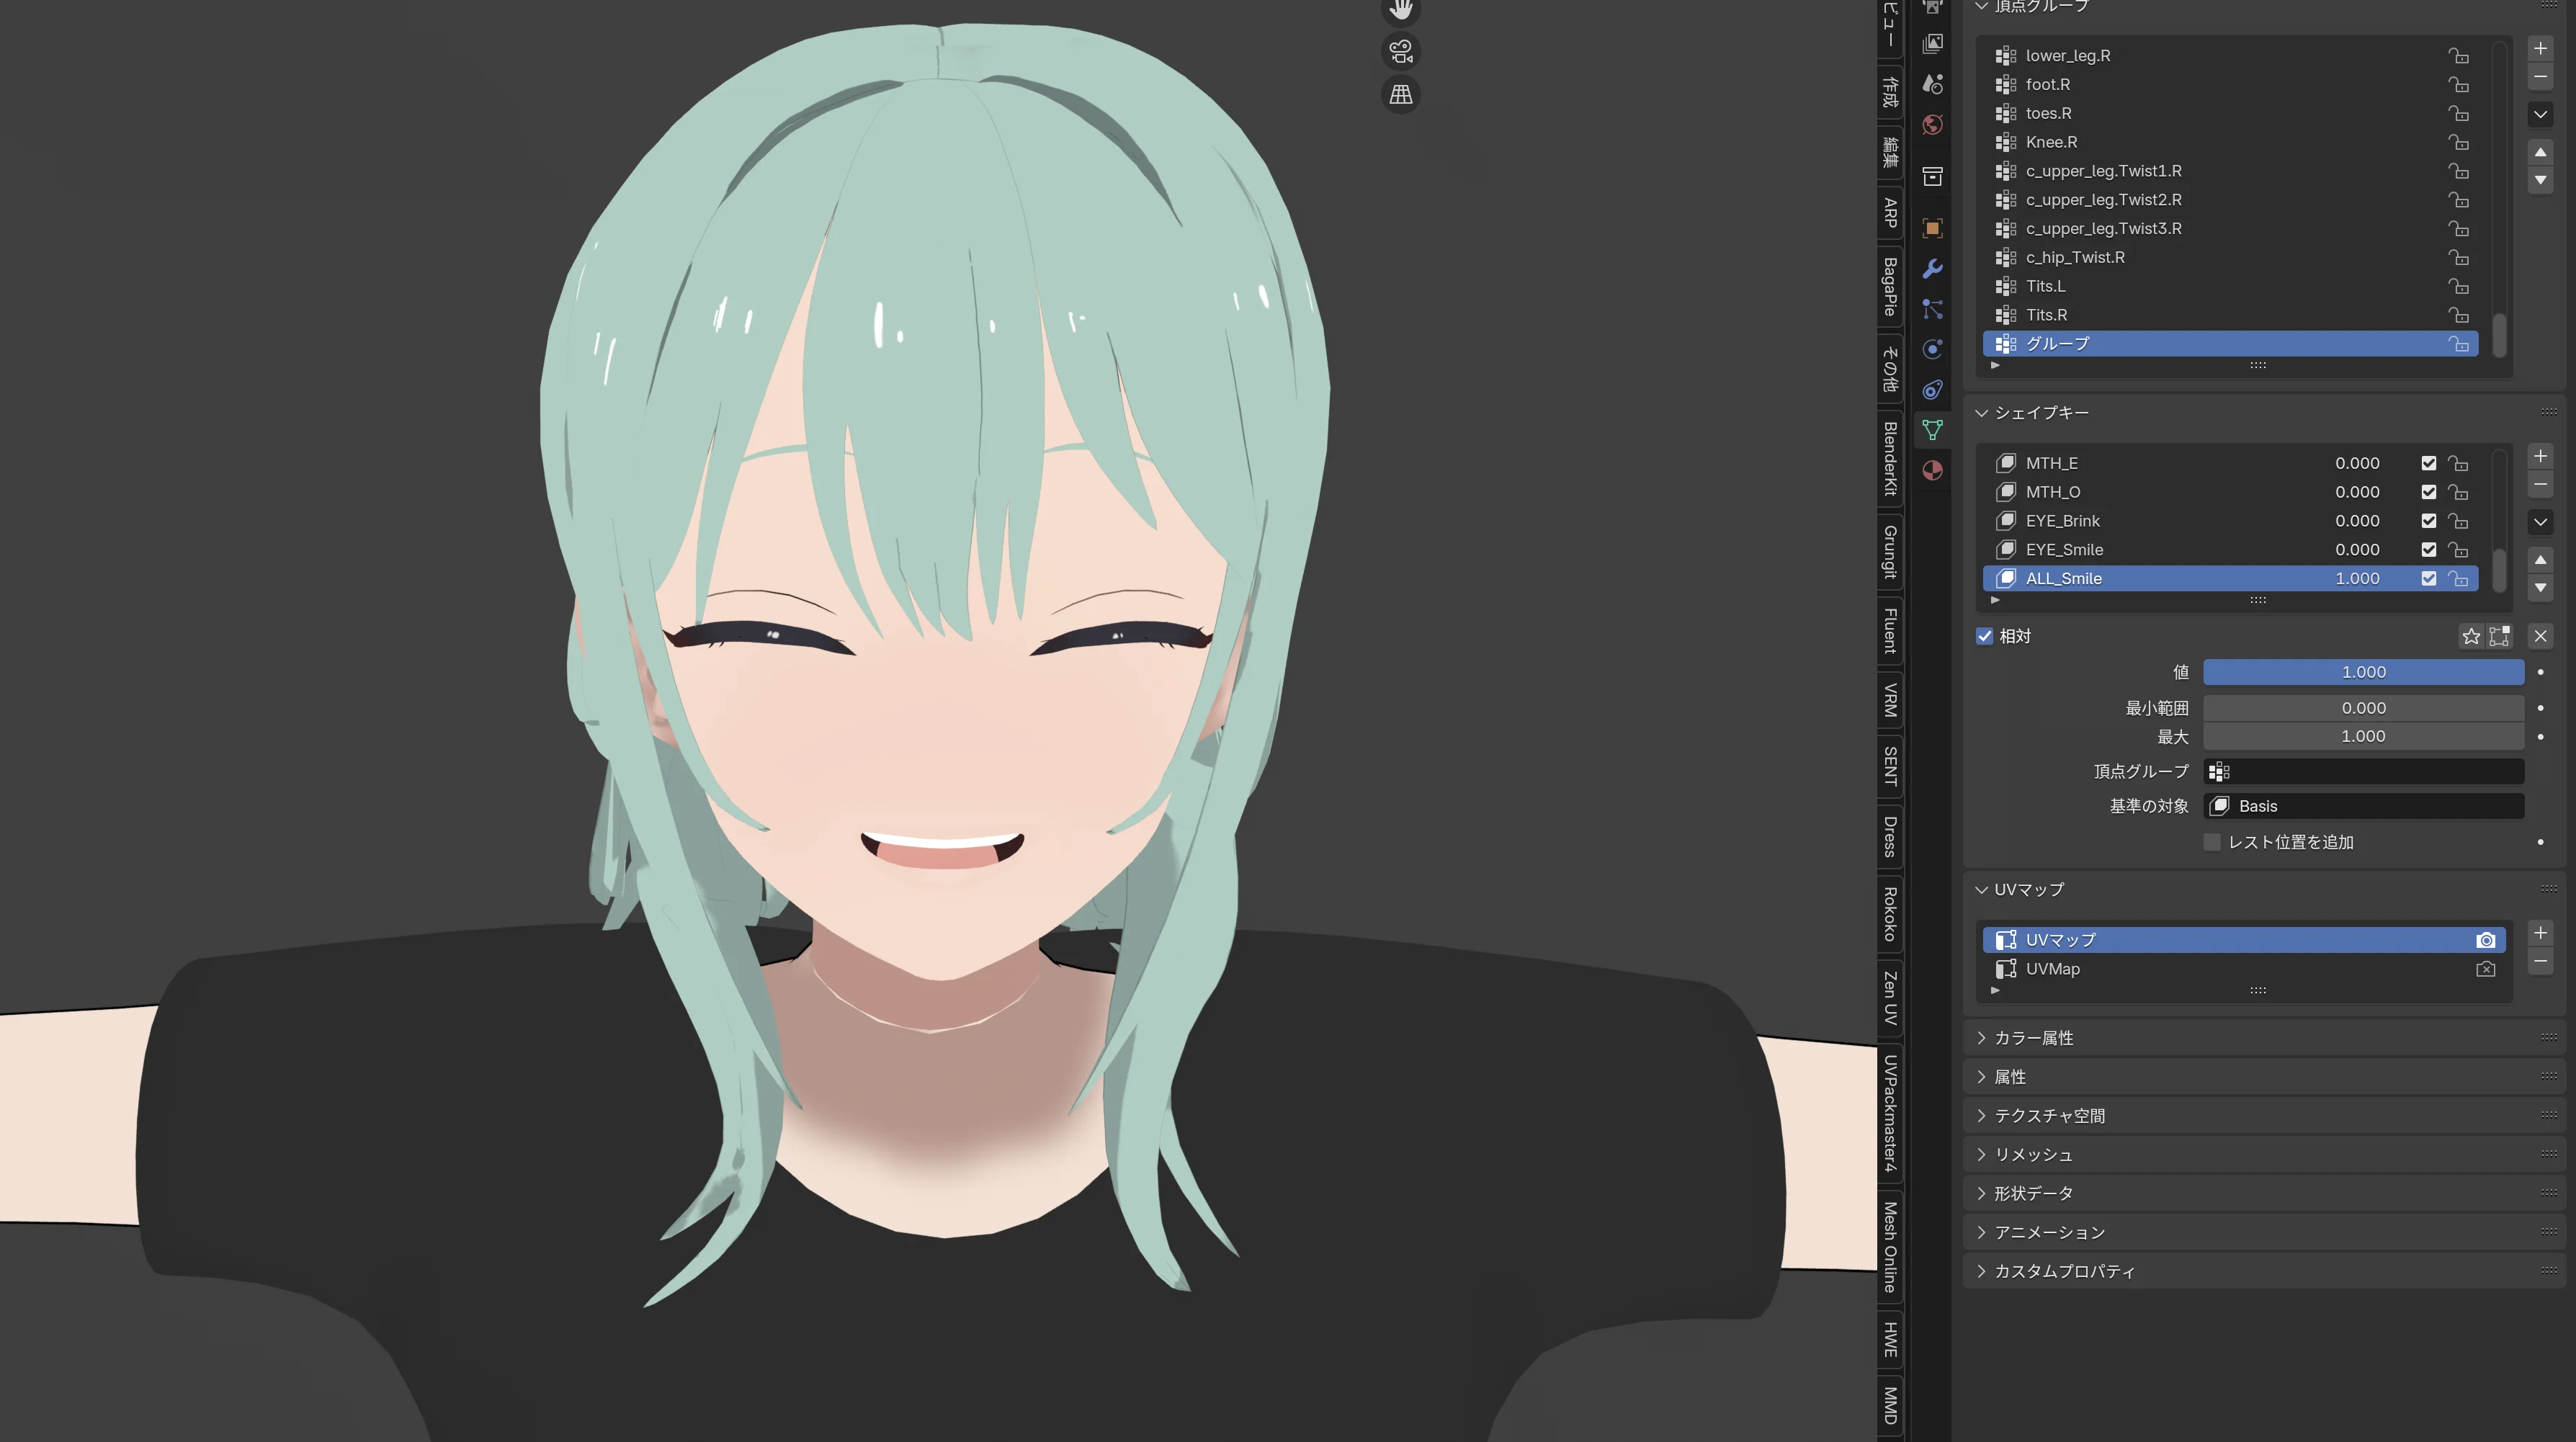
Task: Open the Modifier wrench properties tab
Action: click(1932, 269)
